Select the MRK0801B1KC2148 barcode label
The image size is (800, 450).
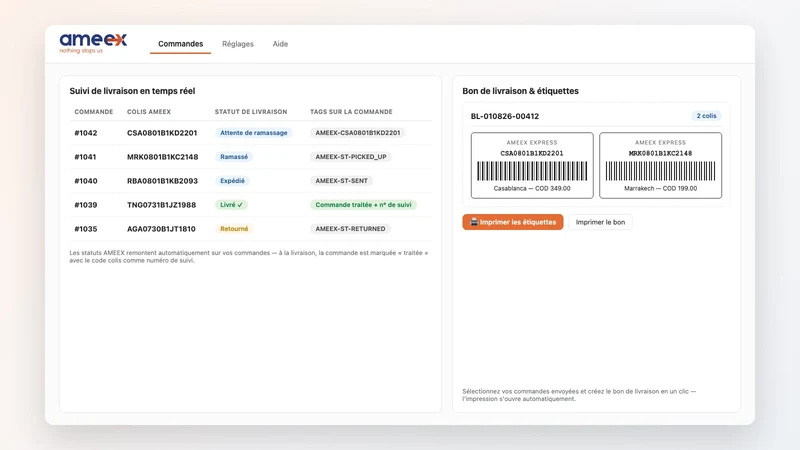(660, 165)
